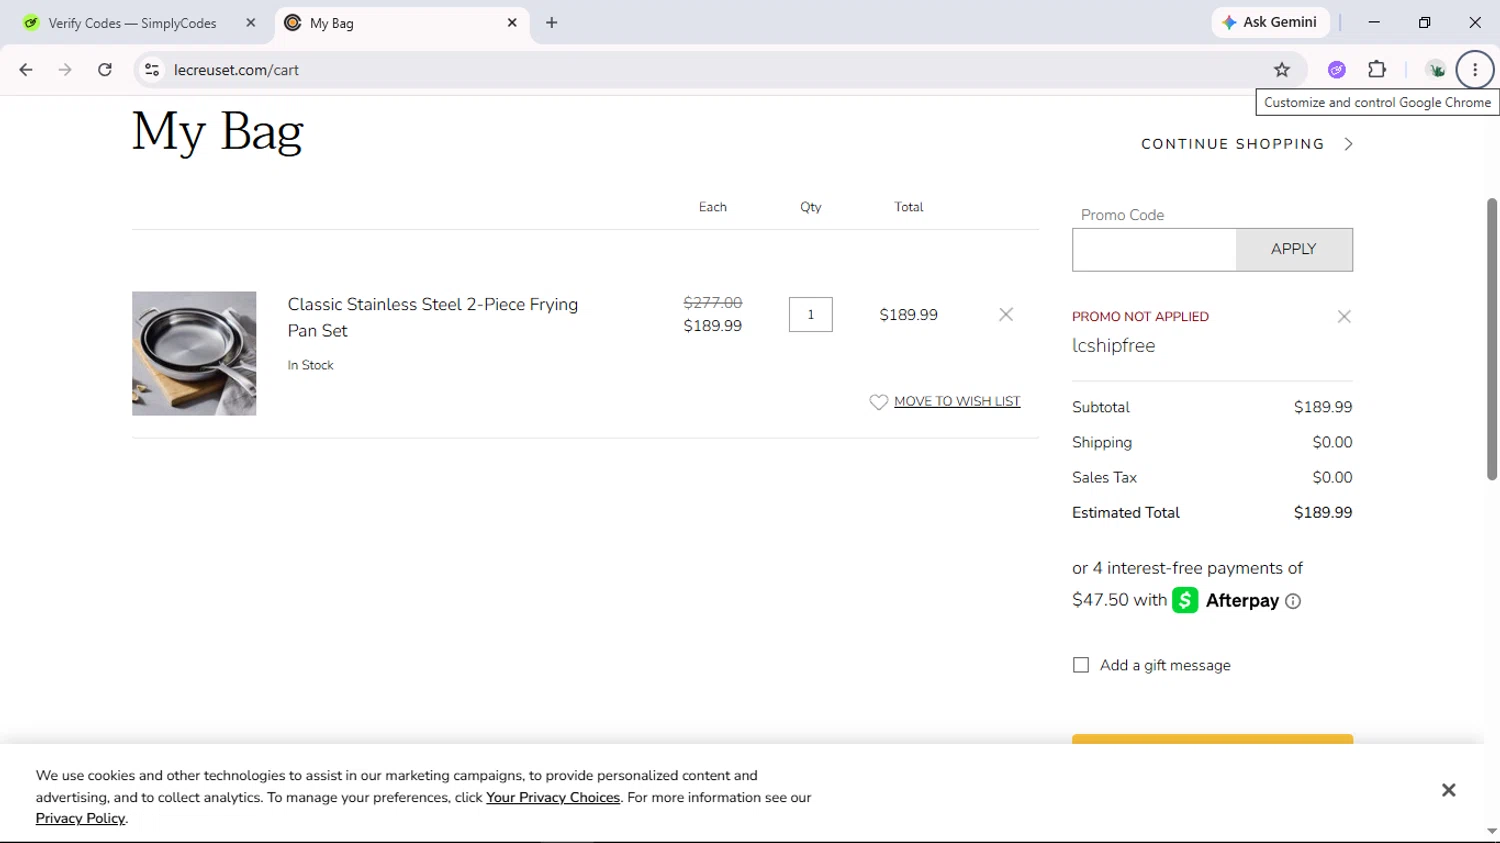The width and height of the screenshot is (1500, 843).
Task: Click the In Stock label
Action: coord(311,366)
